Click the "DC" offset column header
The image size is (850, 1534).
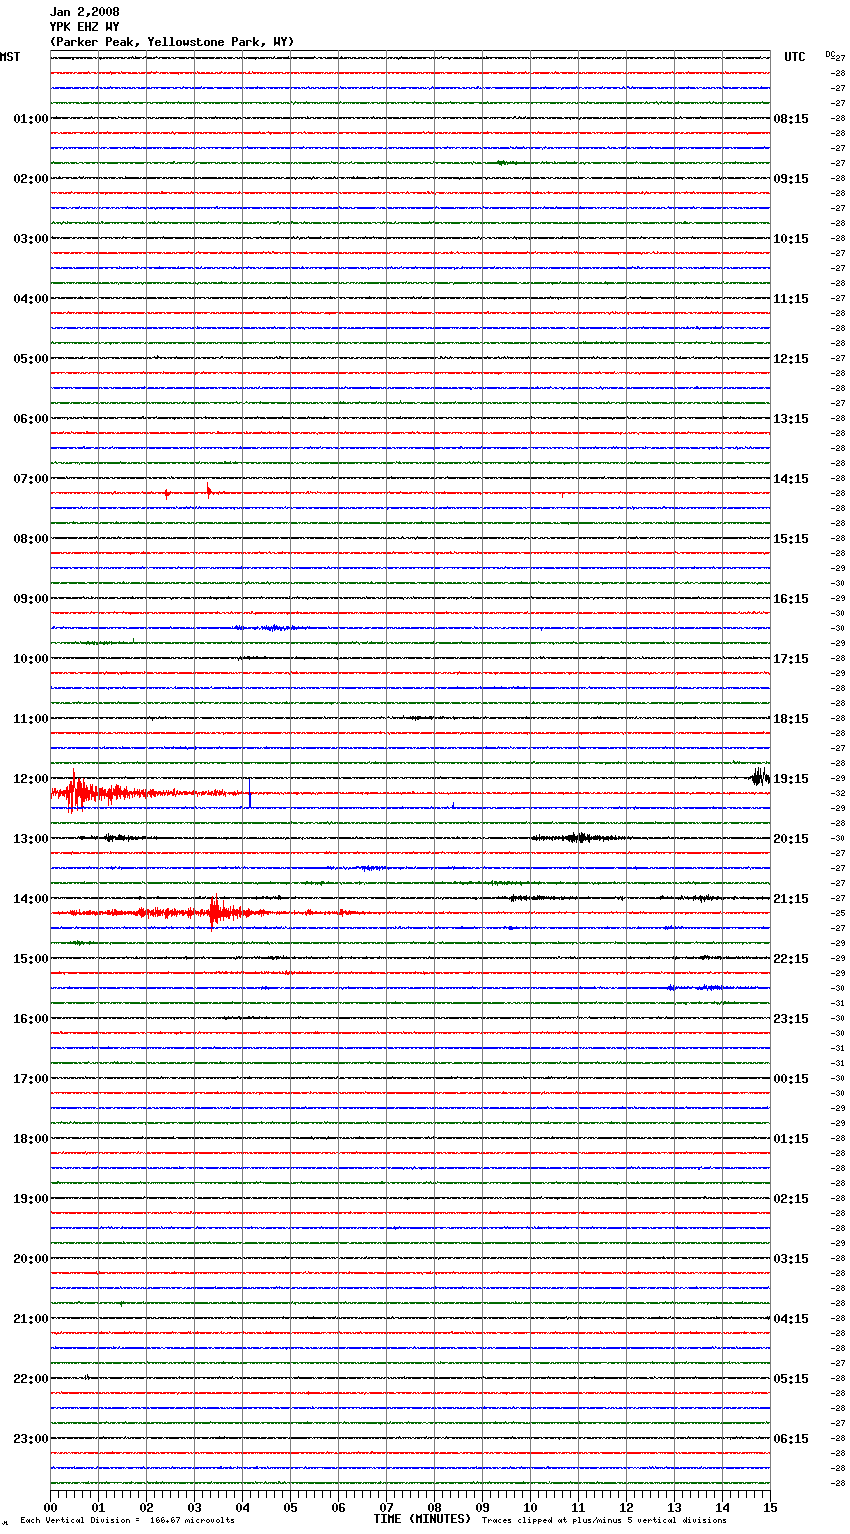pyautogui.click(x=830, y=54)
